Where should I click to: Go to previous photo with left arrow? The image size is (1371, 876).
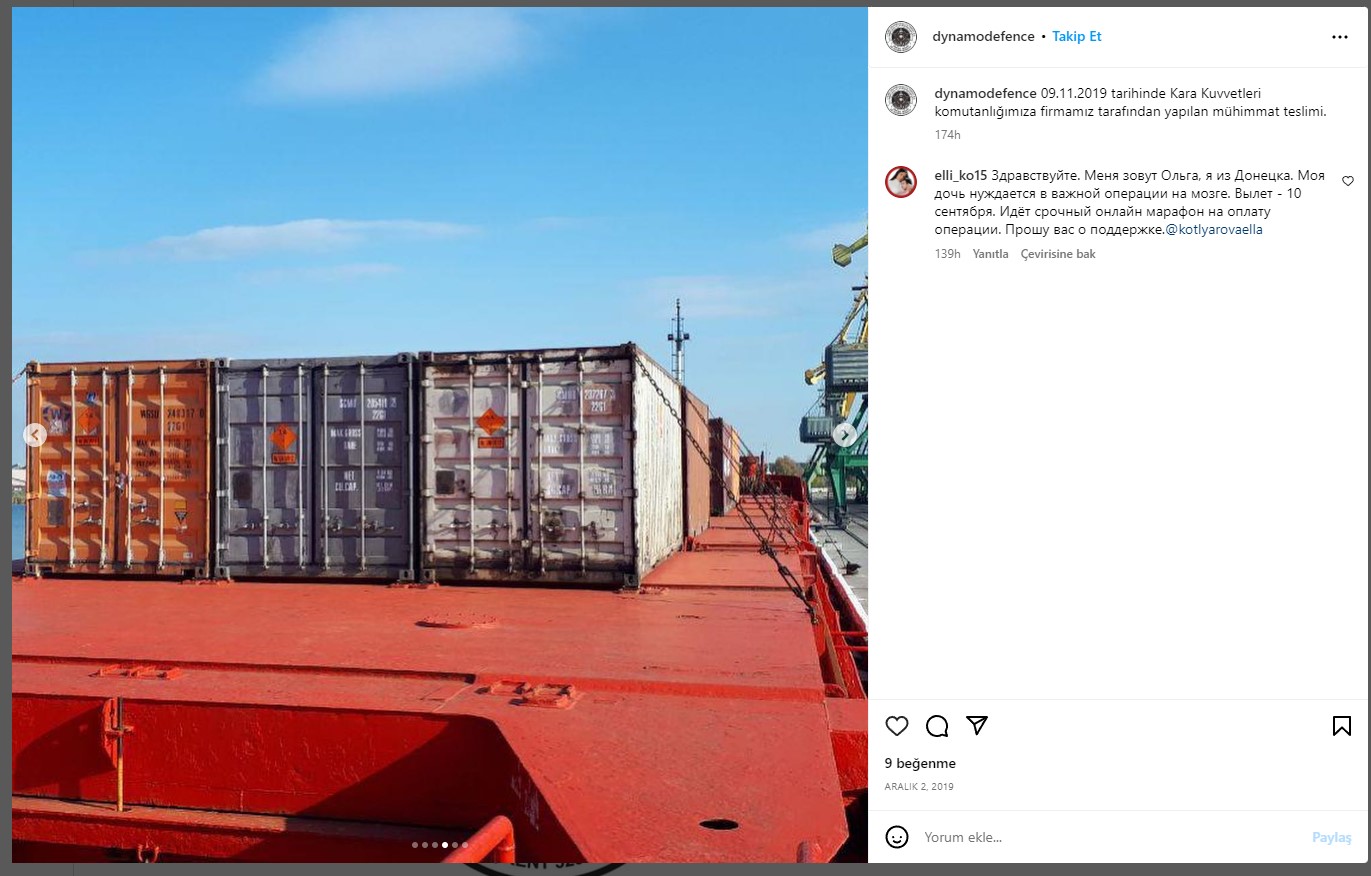(x=35, y=435)
